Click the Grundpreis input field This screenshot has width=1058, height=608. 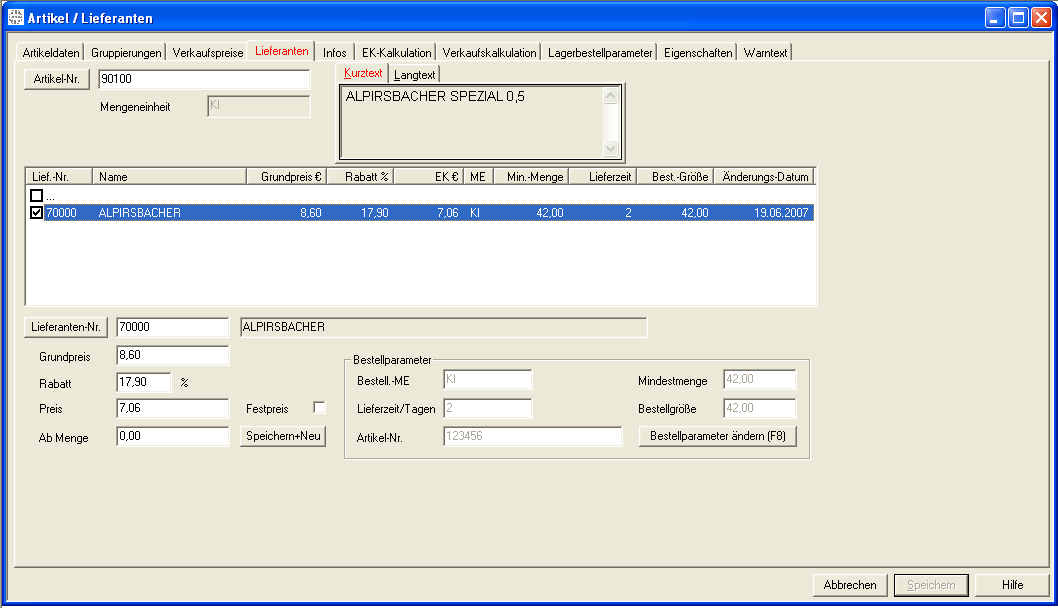point(173,355)
